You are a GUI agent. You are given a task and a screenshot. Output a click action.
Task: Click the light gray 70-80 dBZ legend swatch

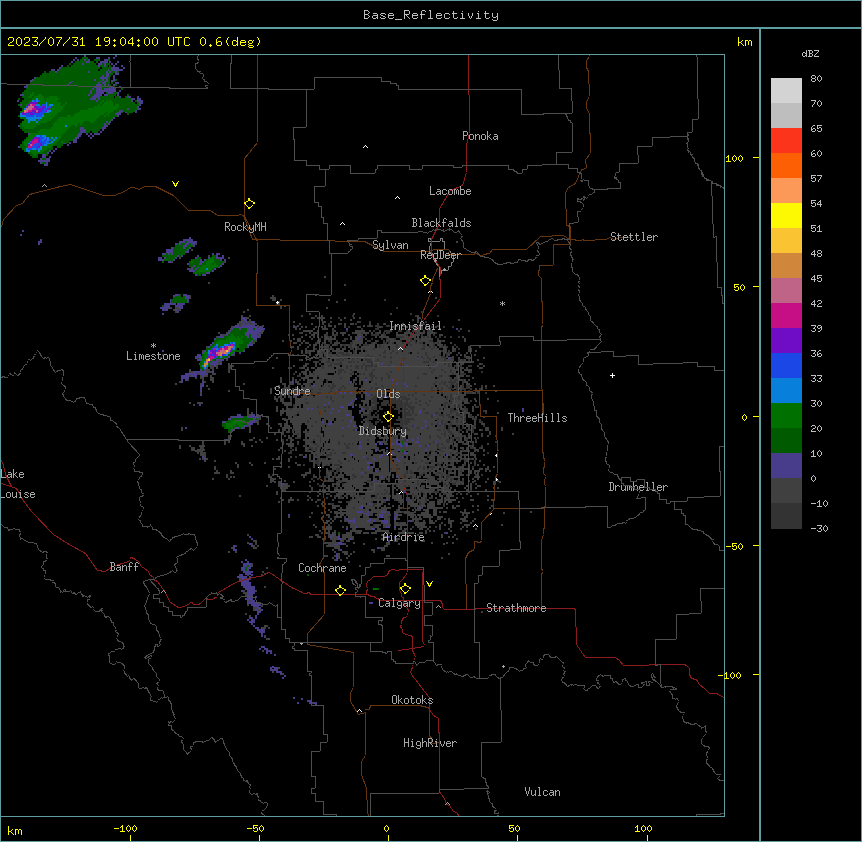coord(786,91)
